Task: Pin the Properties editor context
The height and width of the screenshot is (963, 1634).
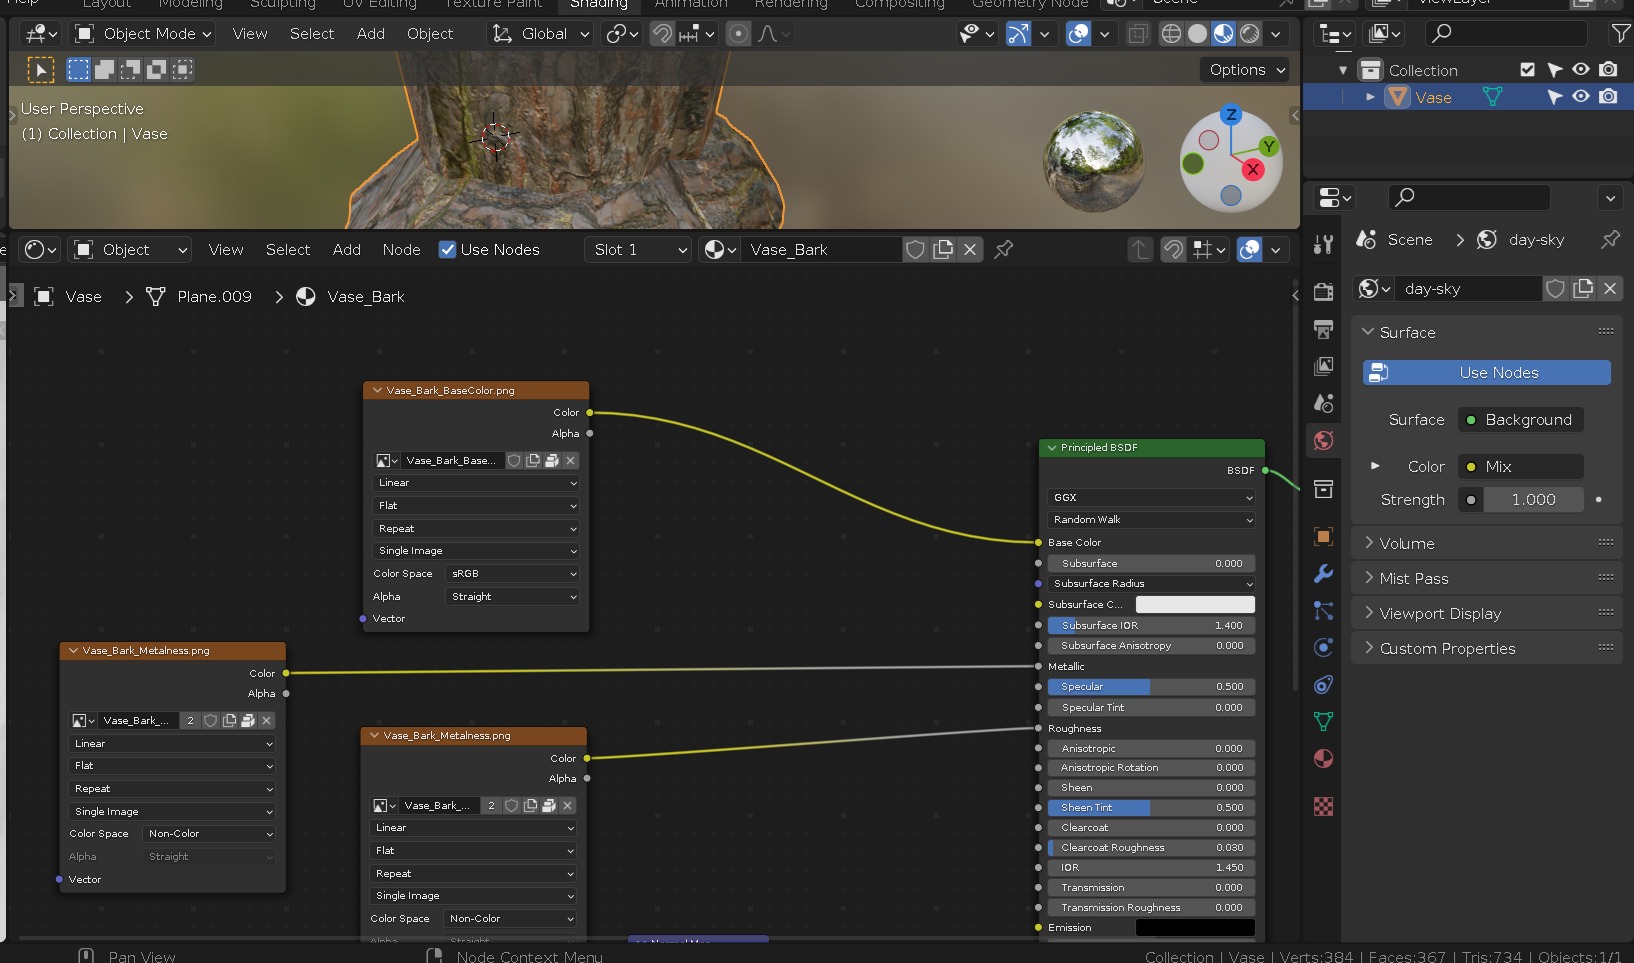Action: pyautogui.click(x=1610, y=240)
